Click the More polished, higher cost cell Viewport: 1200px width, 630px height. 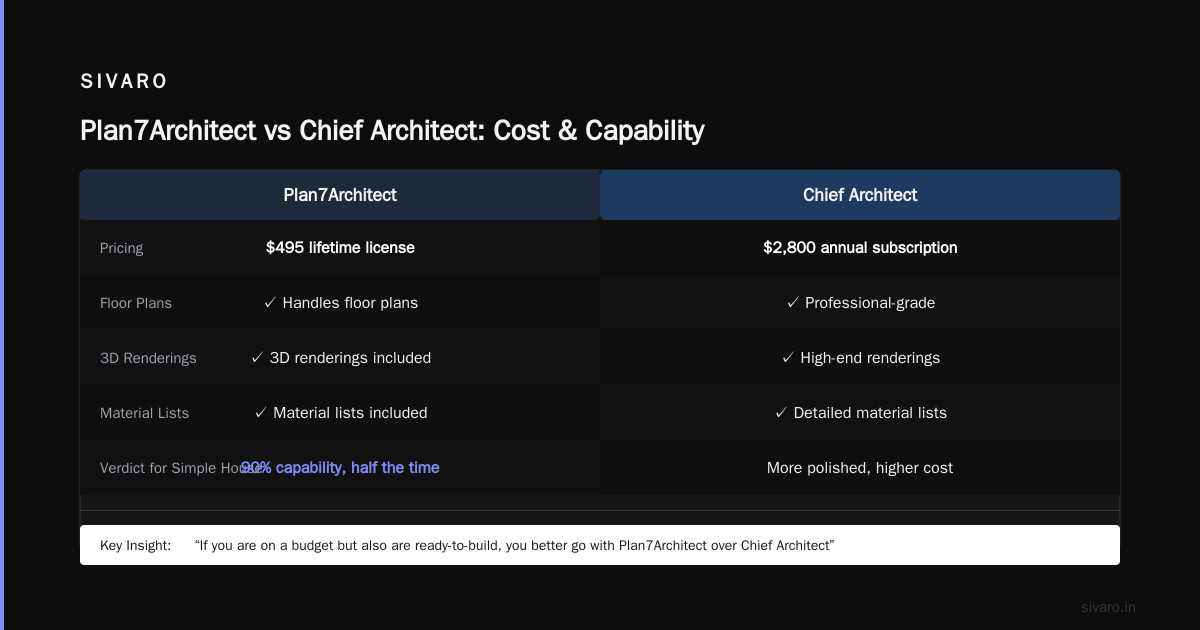[860, 467]
